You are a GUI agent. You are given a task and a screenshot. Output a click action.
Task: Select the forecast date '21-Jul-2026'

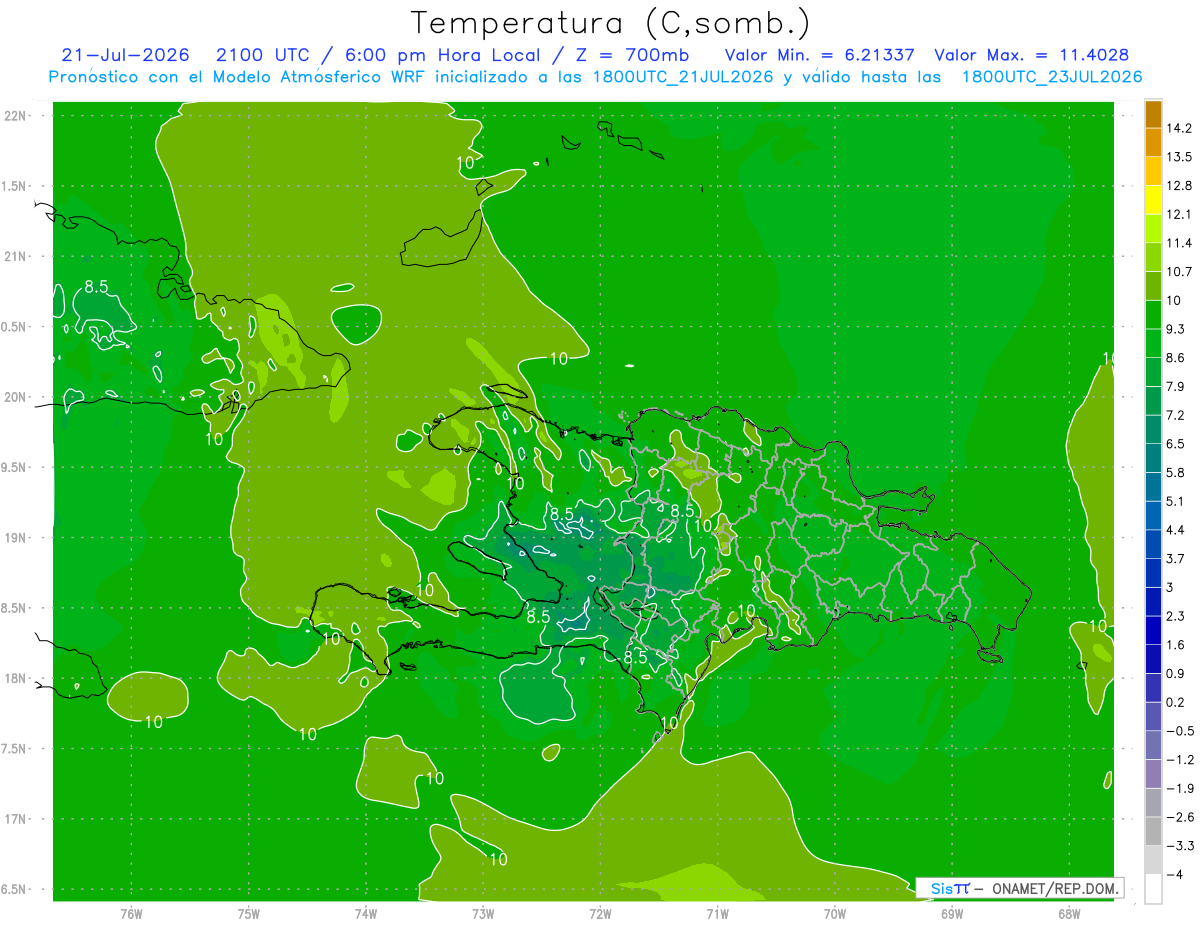(126, 55)
